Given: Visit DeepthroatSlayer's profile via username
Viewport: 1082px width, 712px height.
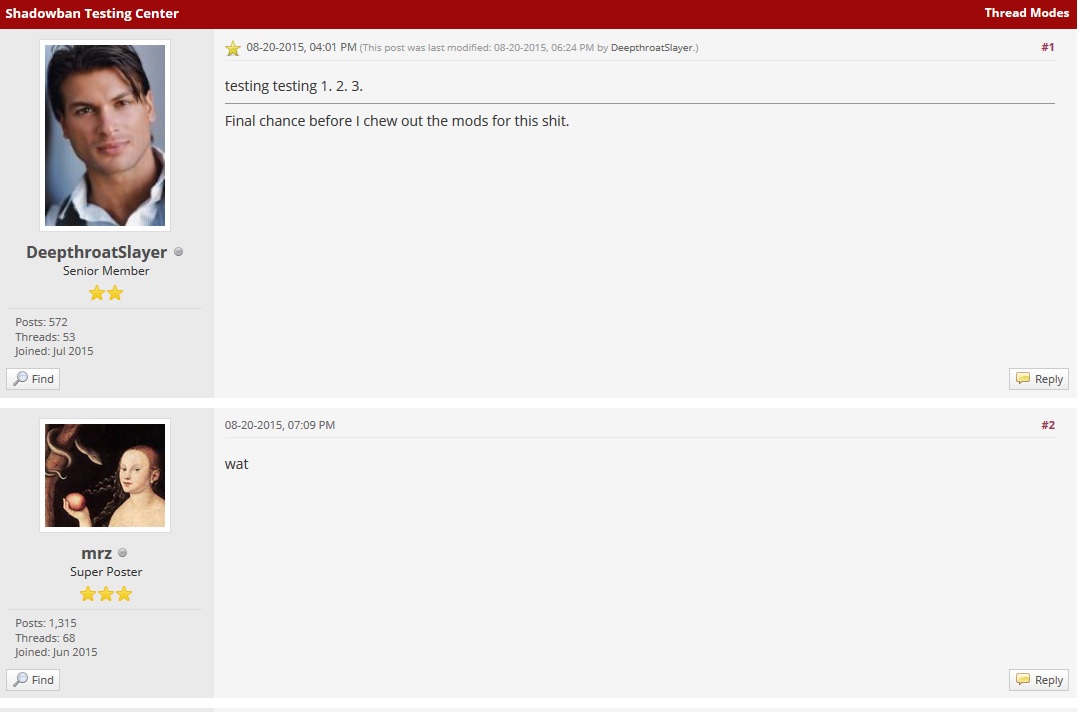Looking at the screenshot, I should pyautogui.click(x=97, y=252).
